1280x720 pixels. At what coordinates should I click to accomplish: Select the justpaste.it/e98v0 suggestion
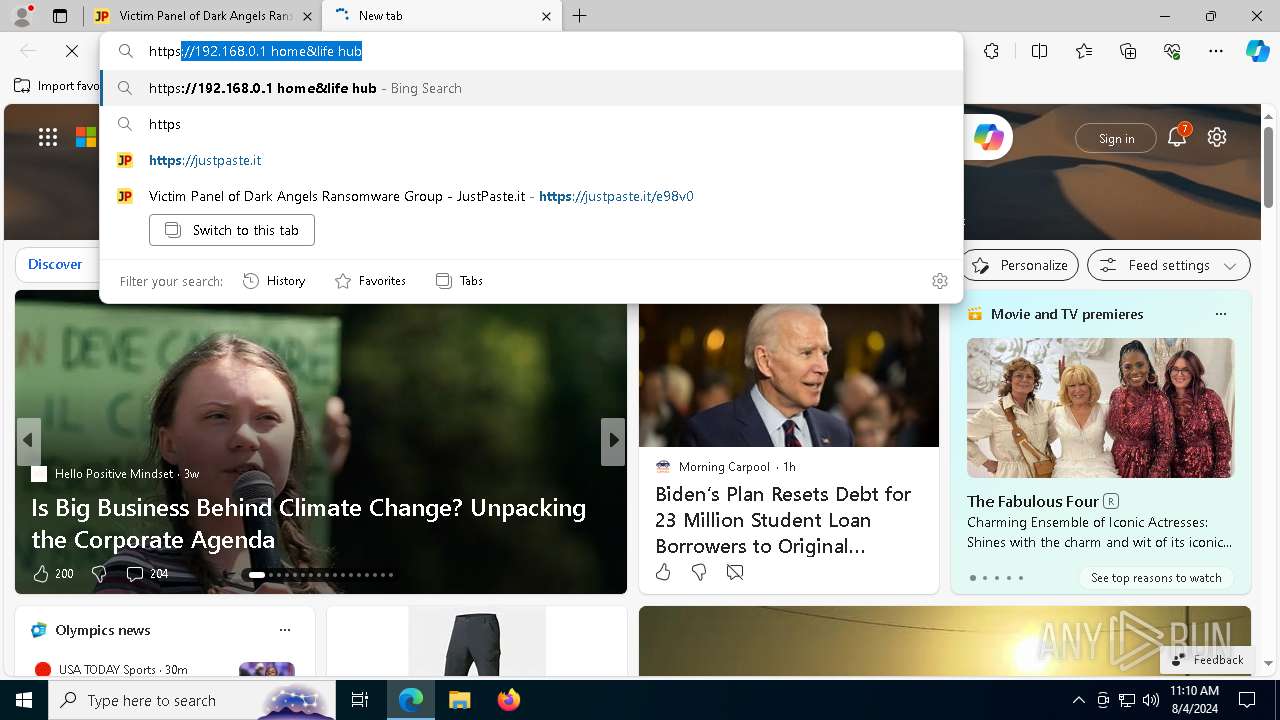tap(531, 196)
